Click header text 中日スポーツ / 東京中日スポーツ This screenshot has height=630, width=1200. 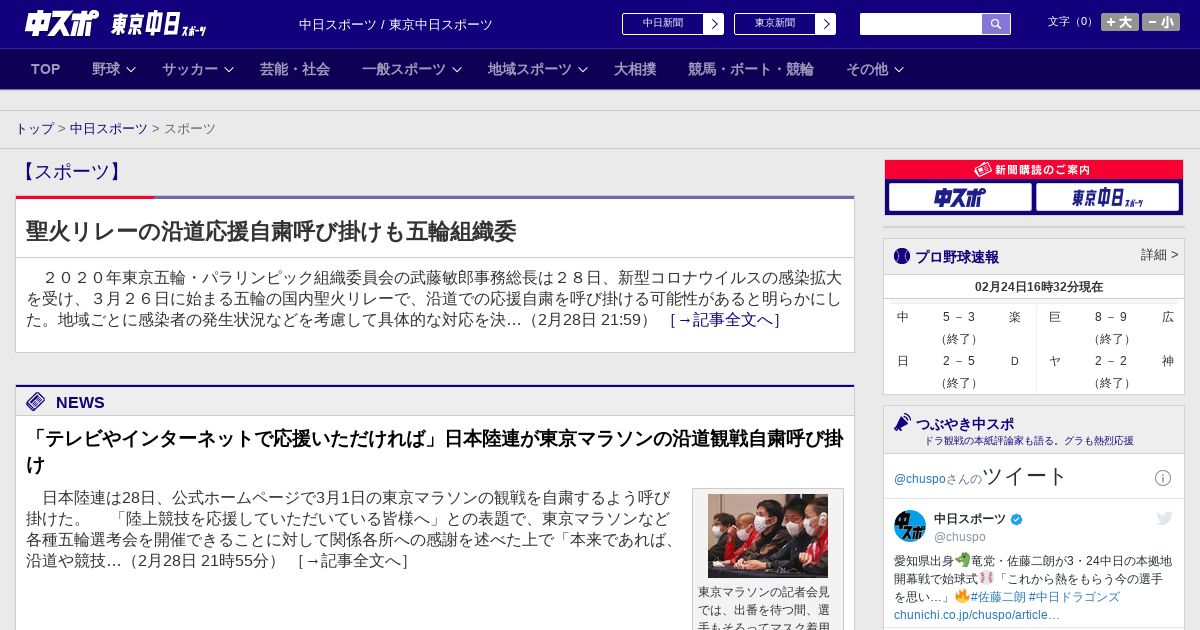[396, 24]
